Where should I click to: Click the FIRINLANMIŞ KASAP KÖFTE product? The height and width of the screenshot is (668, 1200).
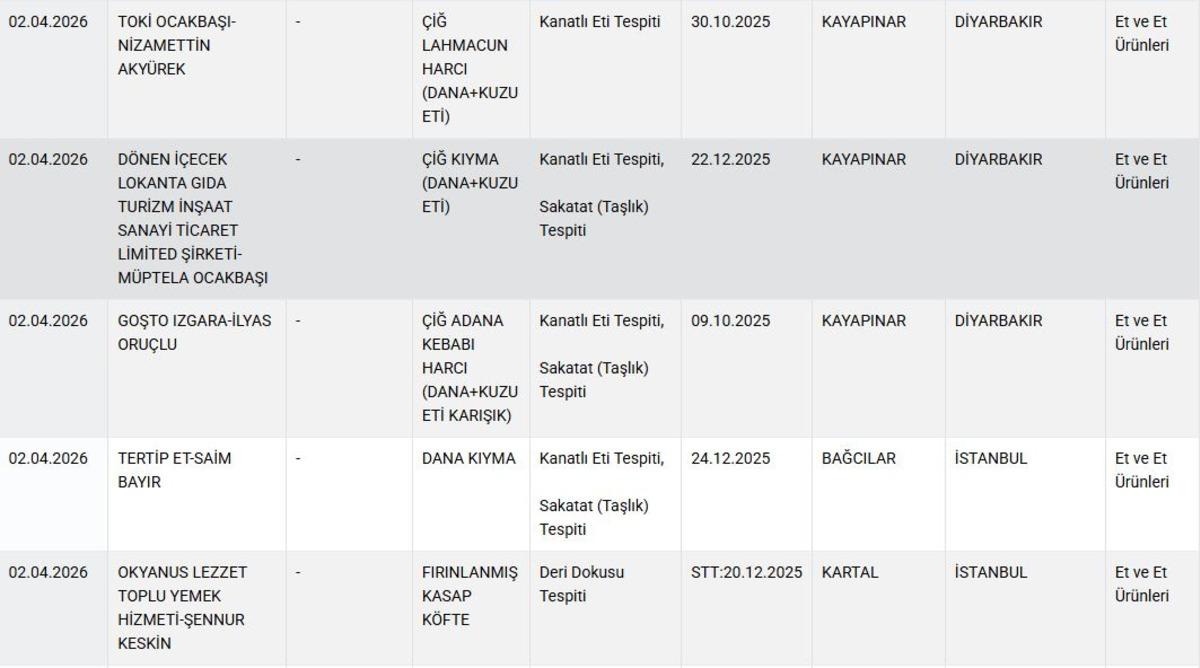coord(469,596)
